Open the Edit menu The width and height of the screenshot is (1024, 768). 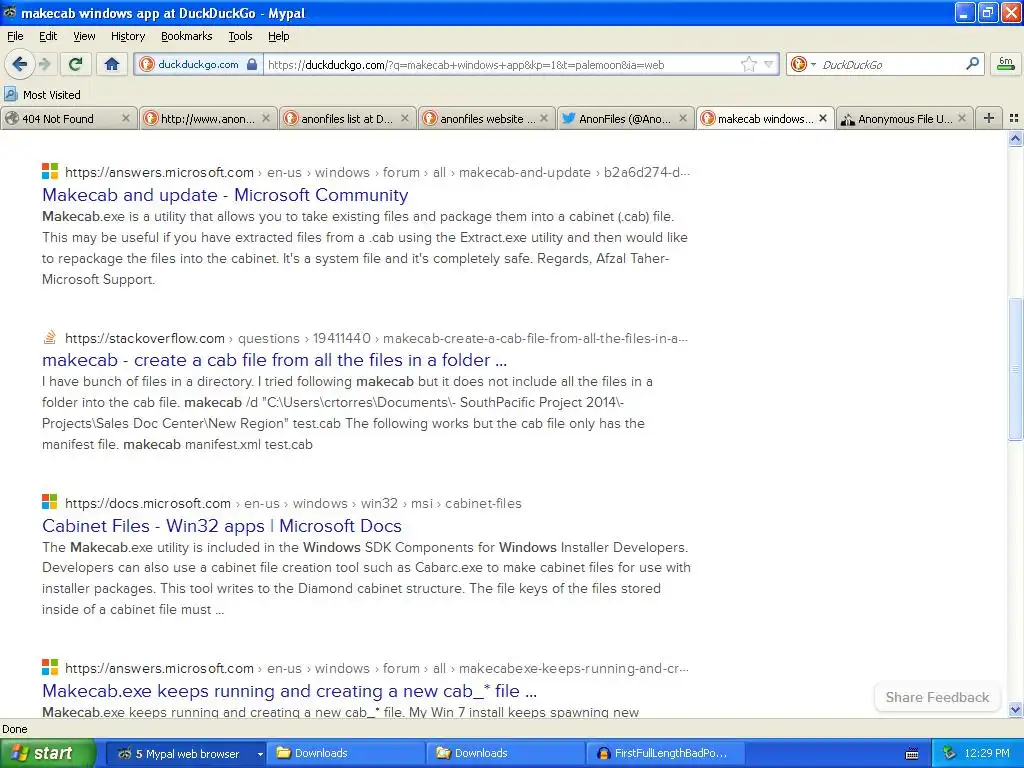coord(48,36)
